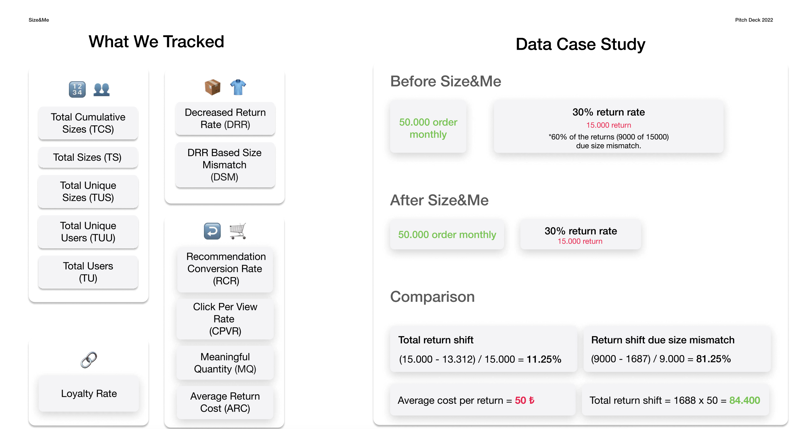This screenshot has height=429, width=800.
Task: Select Decreased Return Rate (DRR) card
Action: tap(225, 119)
